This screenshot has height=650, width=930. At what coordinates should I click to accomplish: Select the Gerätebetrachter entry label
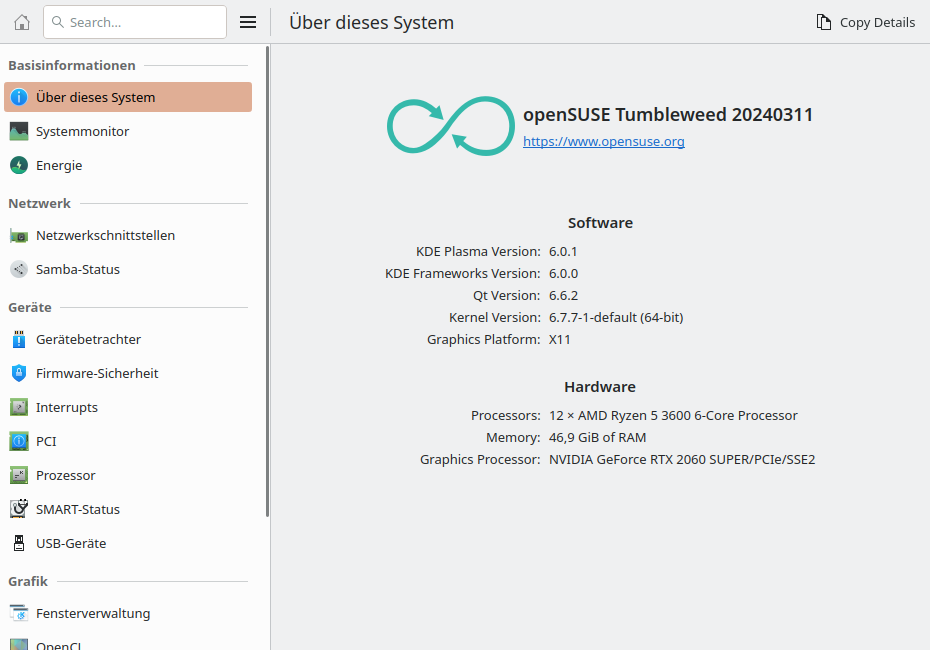[x=88, y=339]
